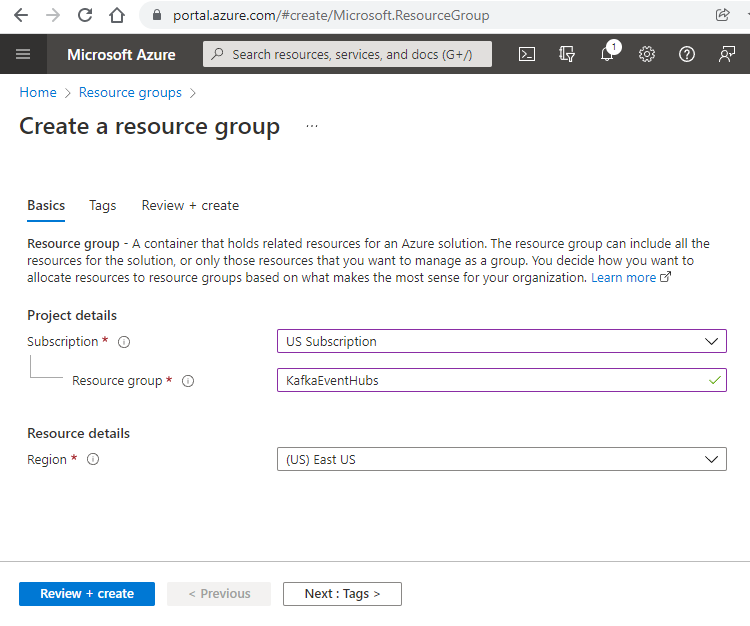
Task: Click the Resource group field label
Action: pos(117,381)
